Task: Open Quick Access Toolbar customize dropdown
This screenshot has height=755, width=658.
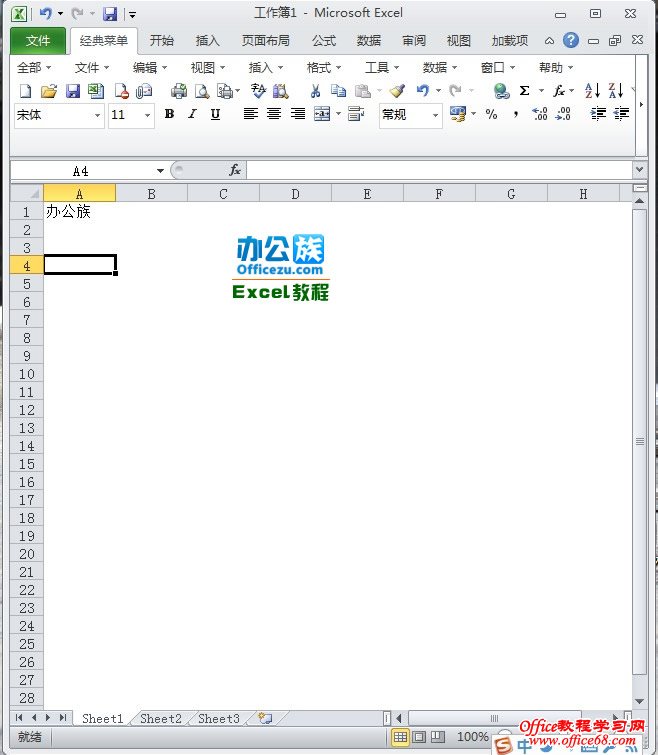Action: 132,14
